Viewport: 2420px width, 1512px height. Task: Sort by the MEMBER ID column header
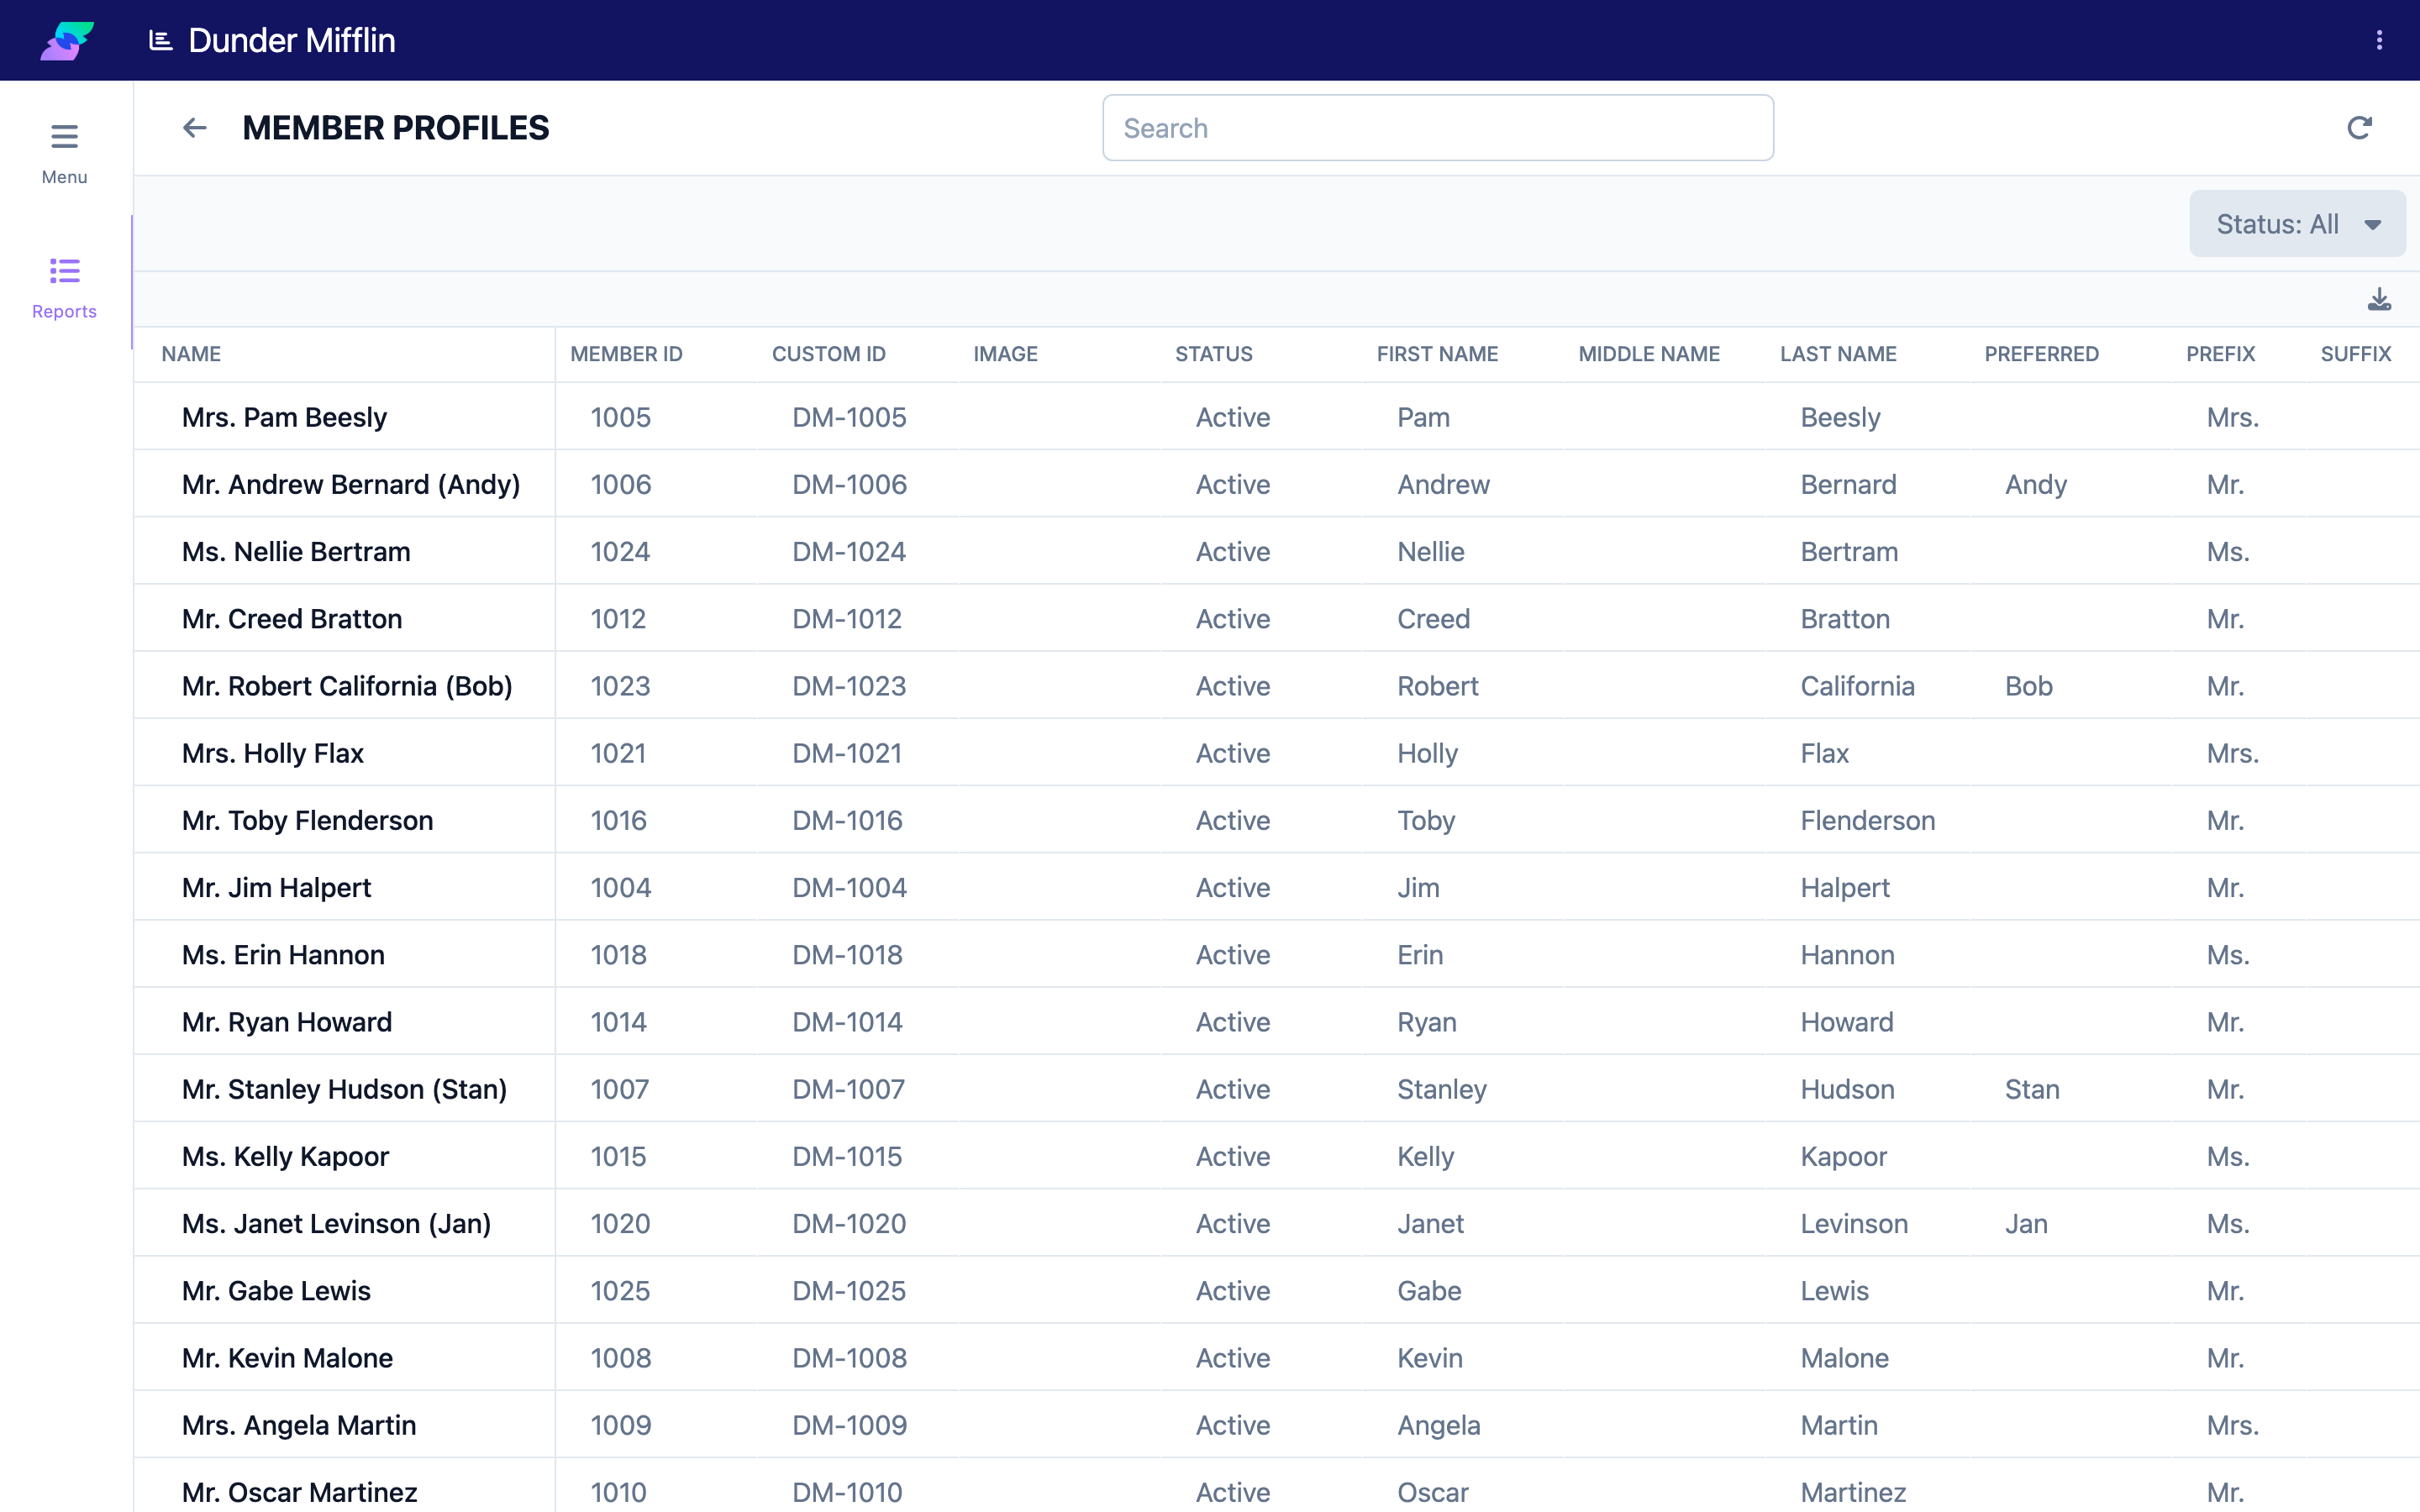point(626,354)
